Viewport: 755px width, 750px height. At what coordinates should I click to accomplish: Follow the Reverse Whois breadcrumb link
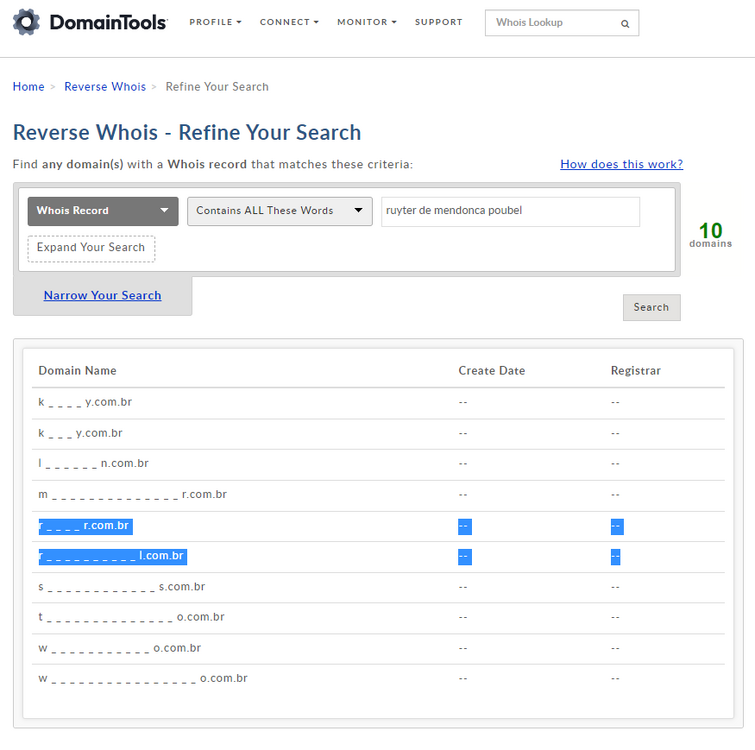[x=105, y=87]
